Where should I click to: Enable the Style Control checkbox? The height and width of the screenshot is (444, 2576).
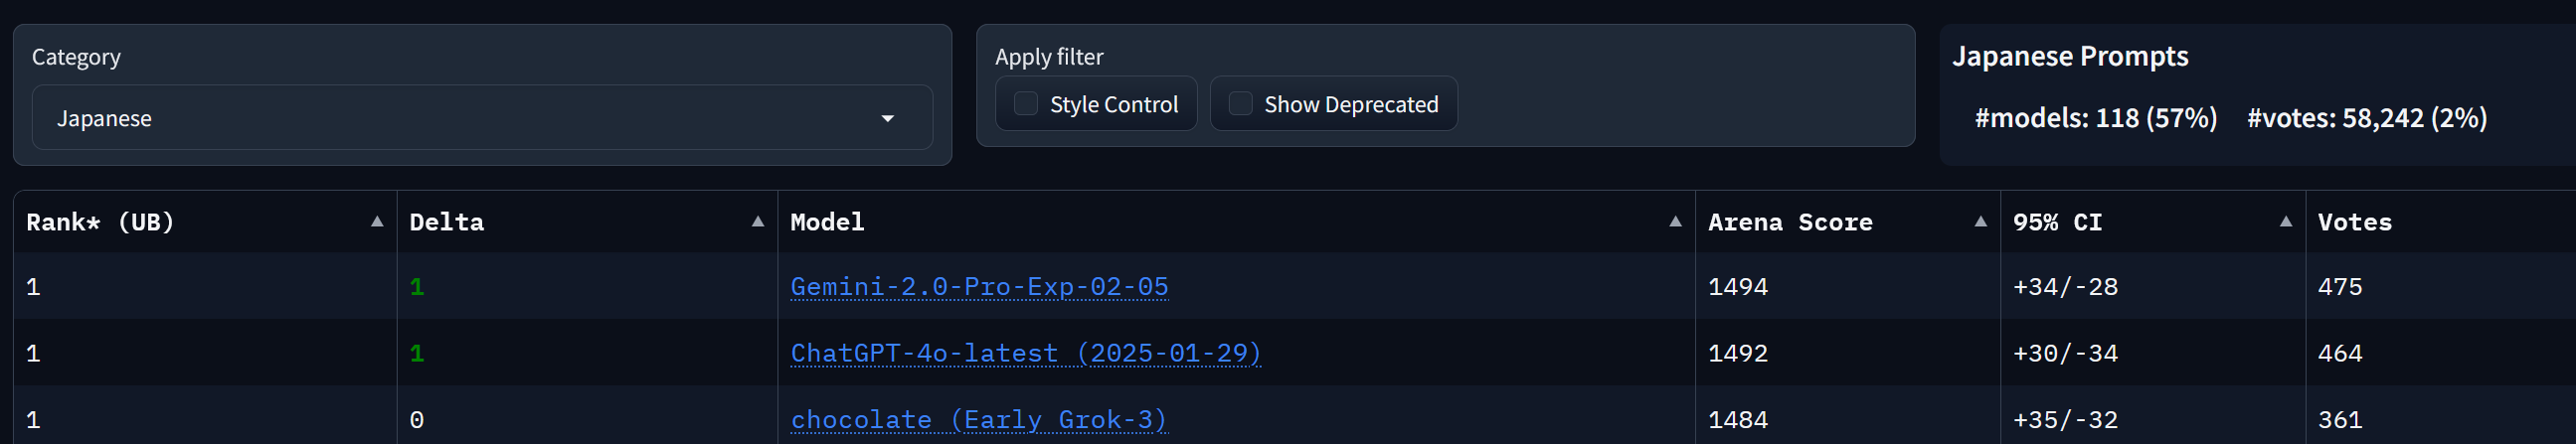(1026, 104)
